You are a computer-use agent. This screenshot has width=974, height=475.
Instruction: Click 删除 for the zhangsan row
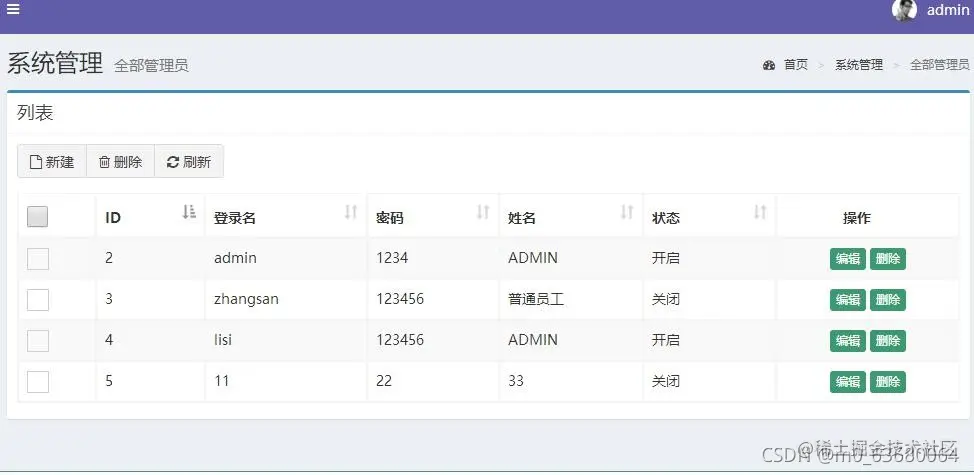[888, 300]
